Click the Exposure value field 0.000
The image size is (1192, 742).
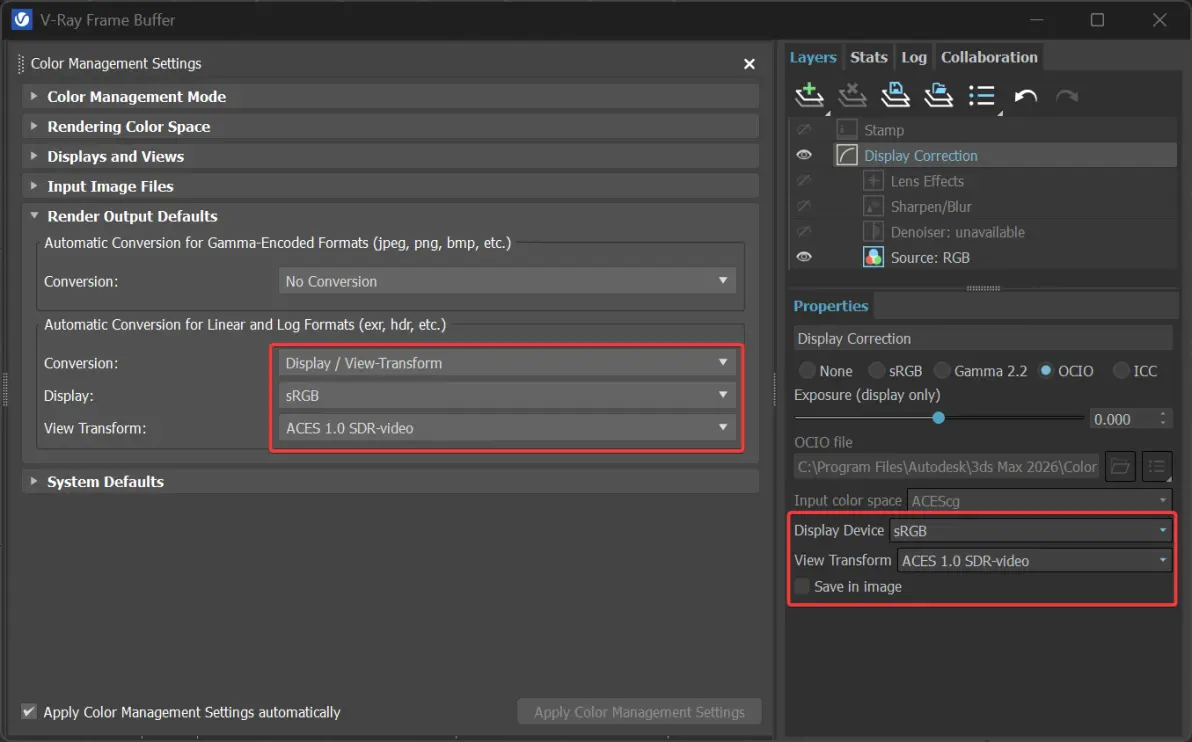coord(1123,419)
